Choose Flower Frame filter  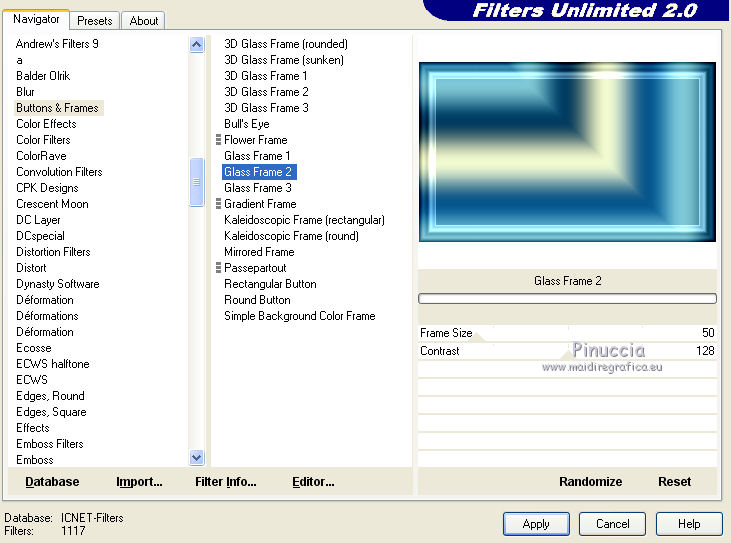tap(255, 140)
